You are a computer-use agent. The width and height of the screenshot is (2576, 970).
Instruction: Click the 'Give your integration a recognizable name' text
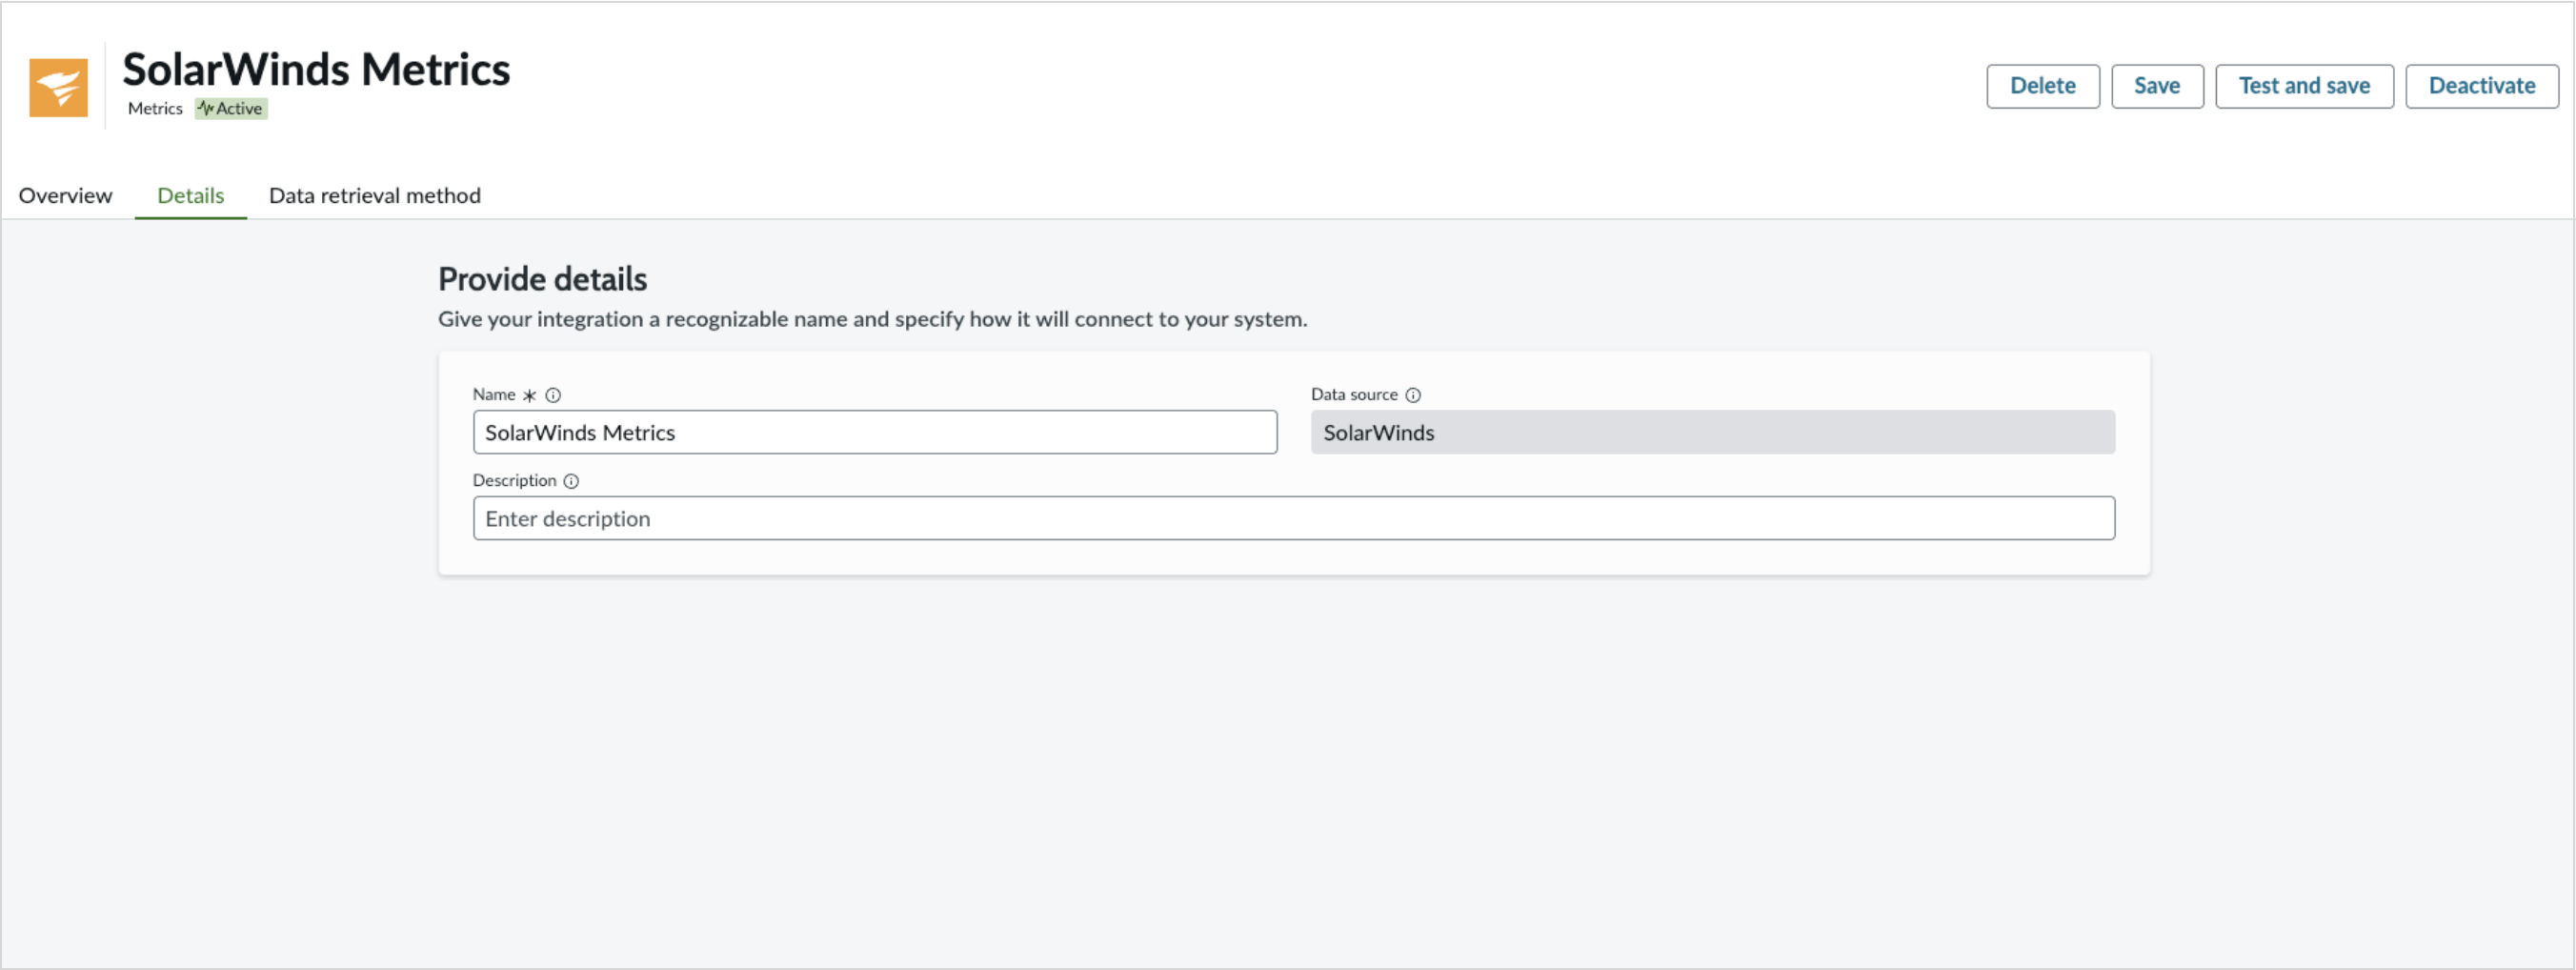[872, 319]
